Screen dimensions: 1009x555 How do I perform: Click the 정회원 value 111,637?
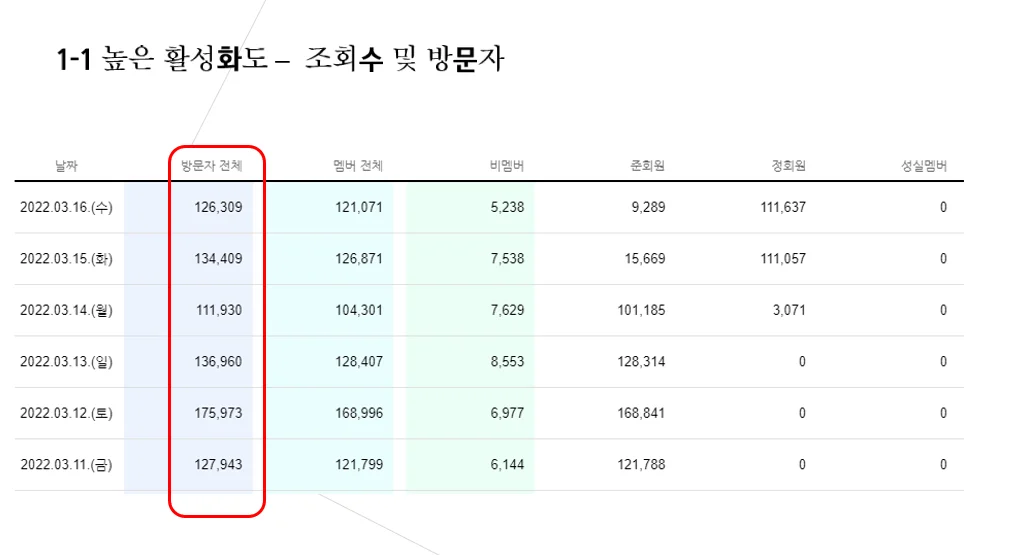click(782, 207)
